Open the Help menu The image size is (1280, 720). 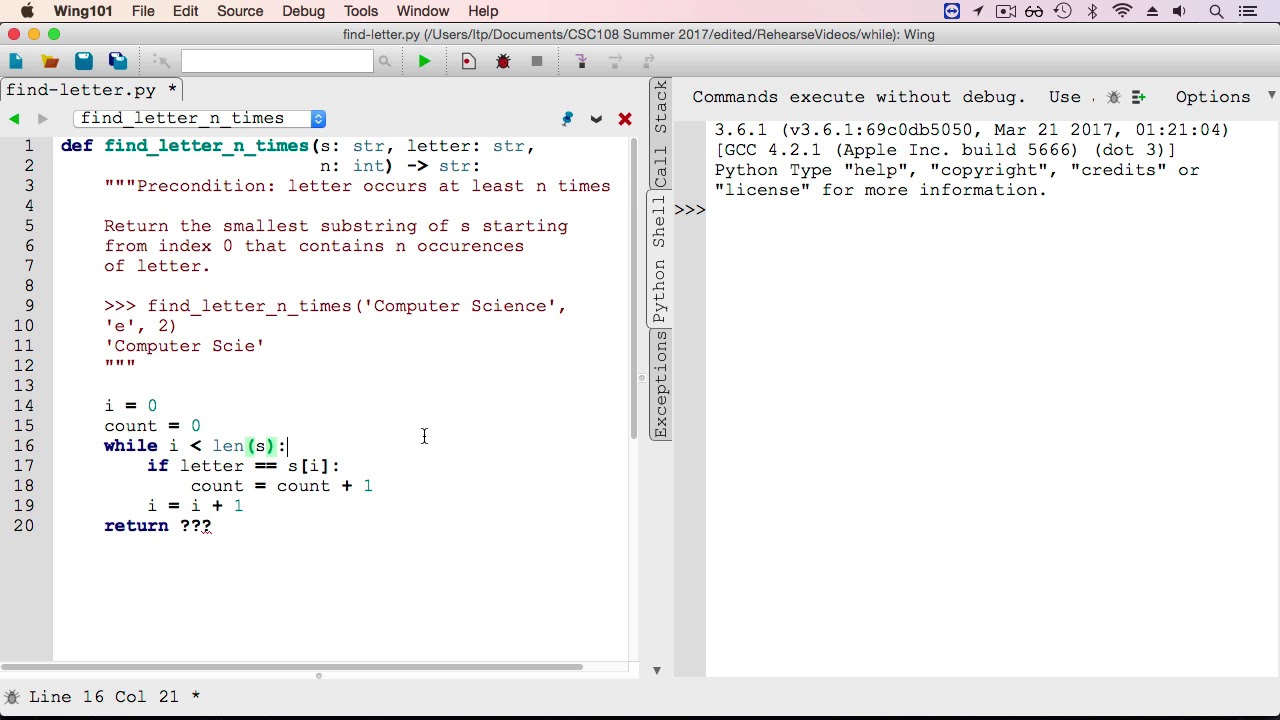[483, 11]
